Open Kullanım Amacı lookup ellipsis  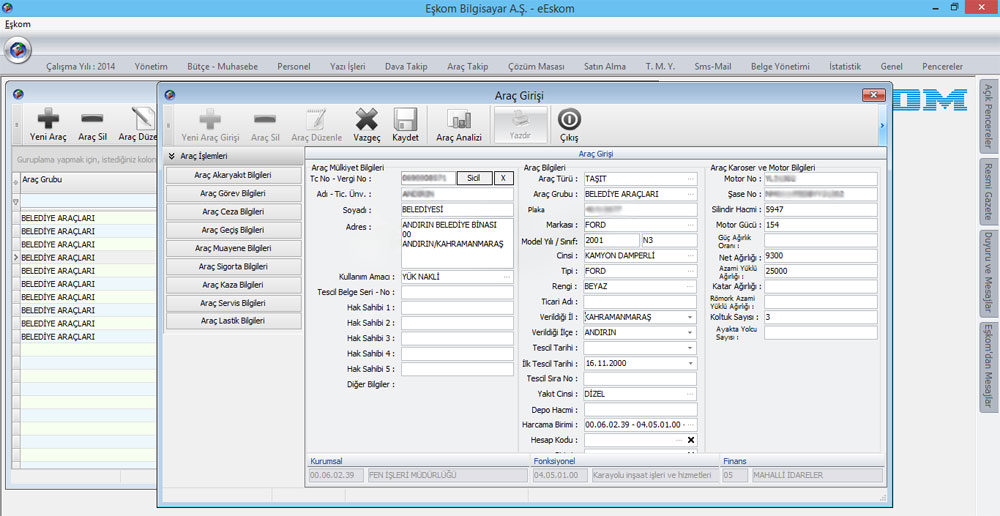point(507,277)
